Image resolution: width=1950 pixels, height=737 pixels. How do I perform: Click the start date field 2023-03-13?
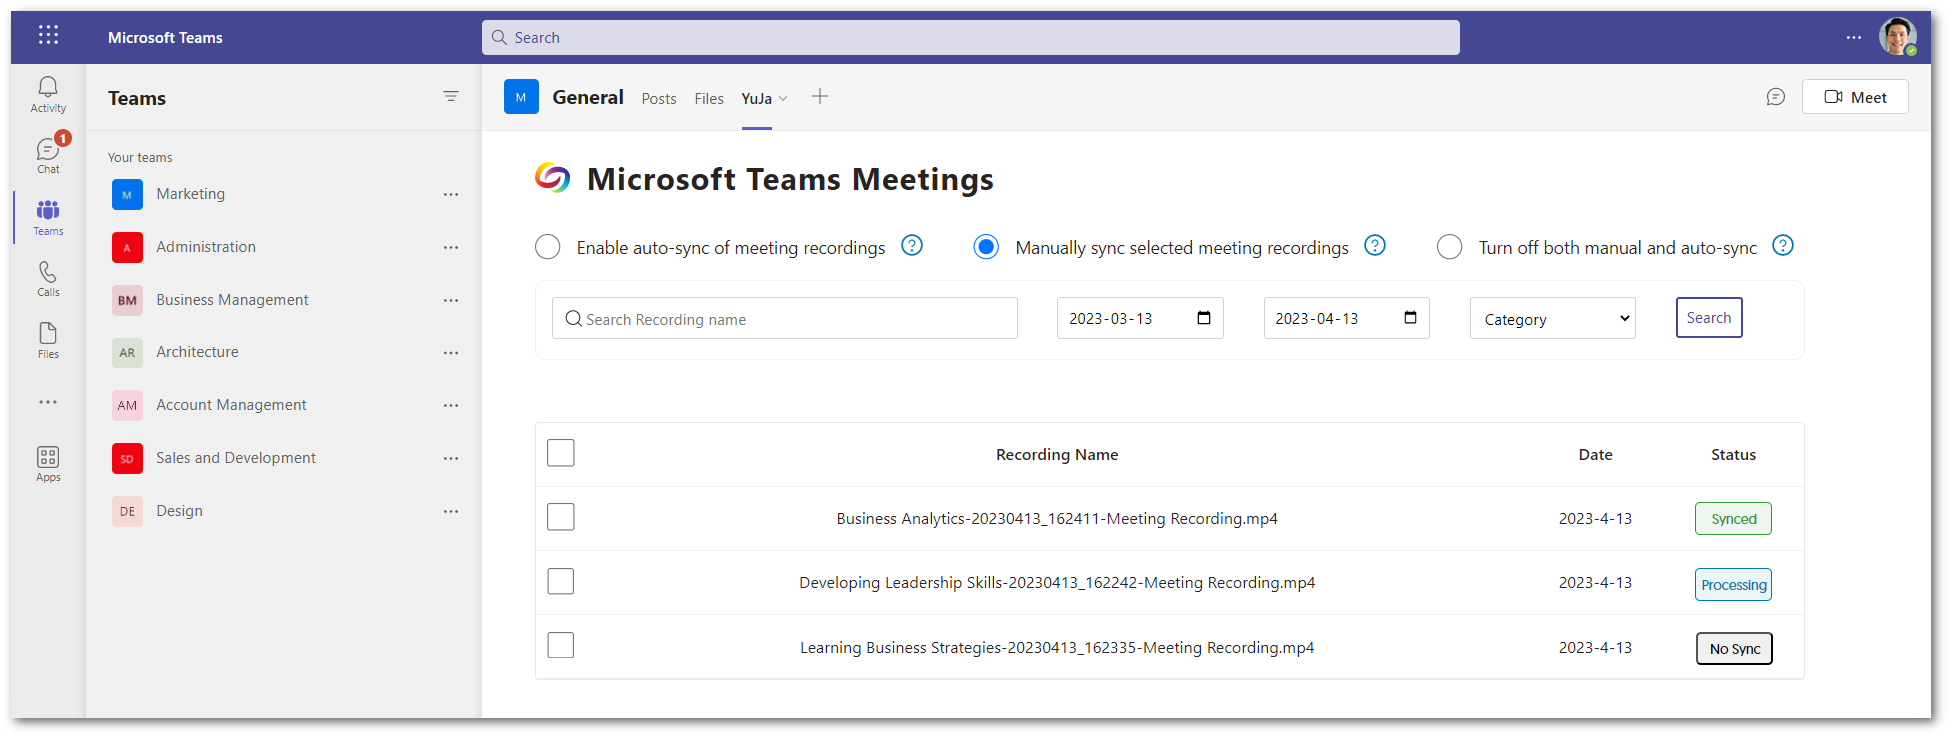(x=1140, y=318)
